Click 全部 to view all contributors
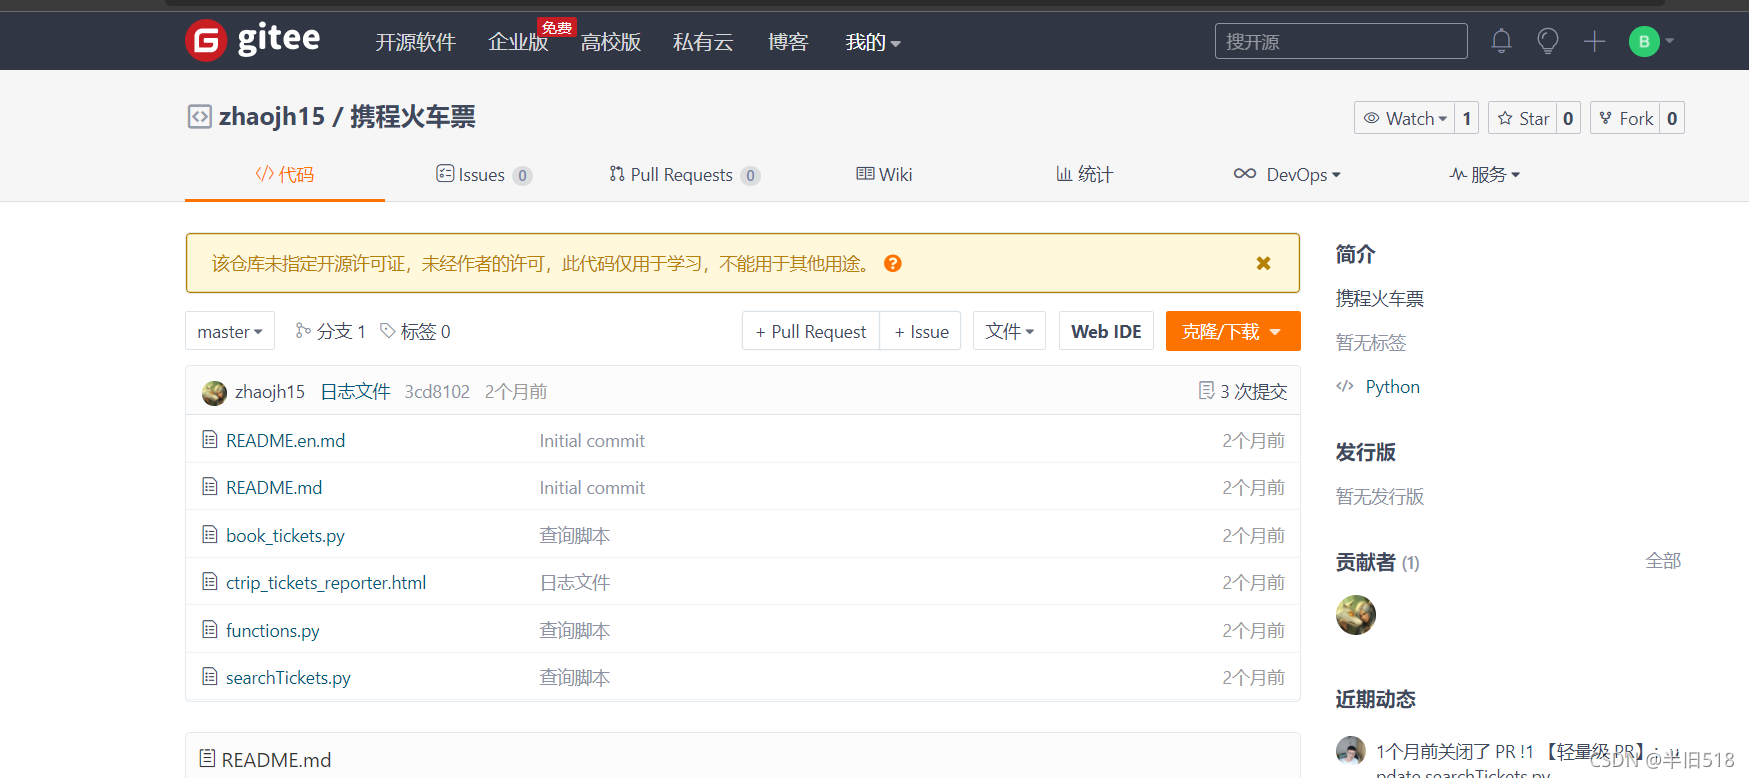1749x778 pixels. [1663, 561]
